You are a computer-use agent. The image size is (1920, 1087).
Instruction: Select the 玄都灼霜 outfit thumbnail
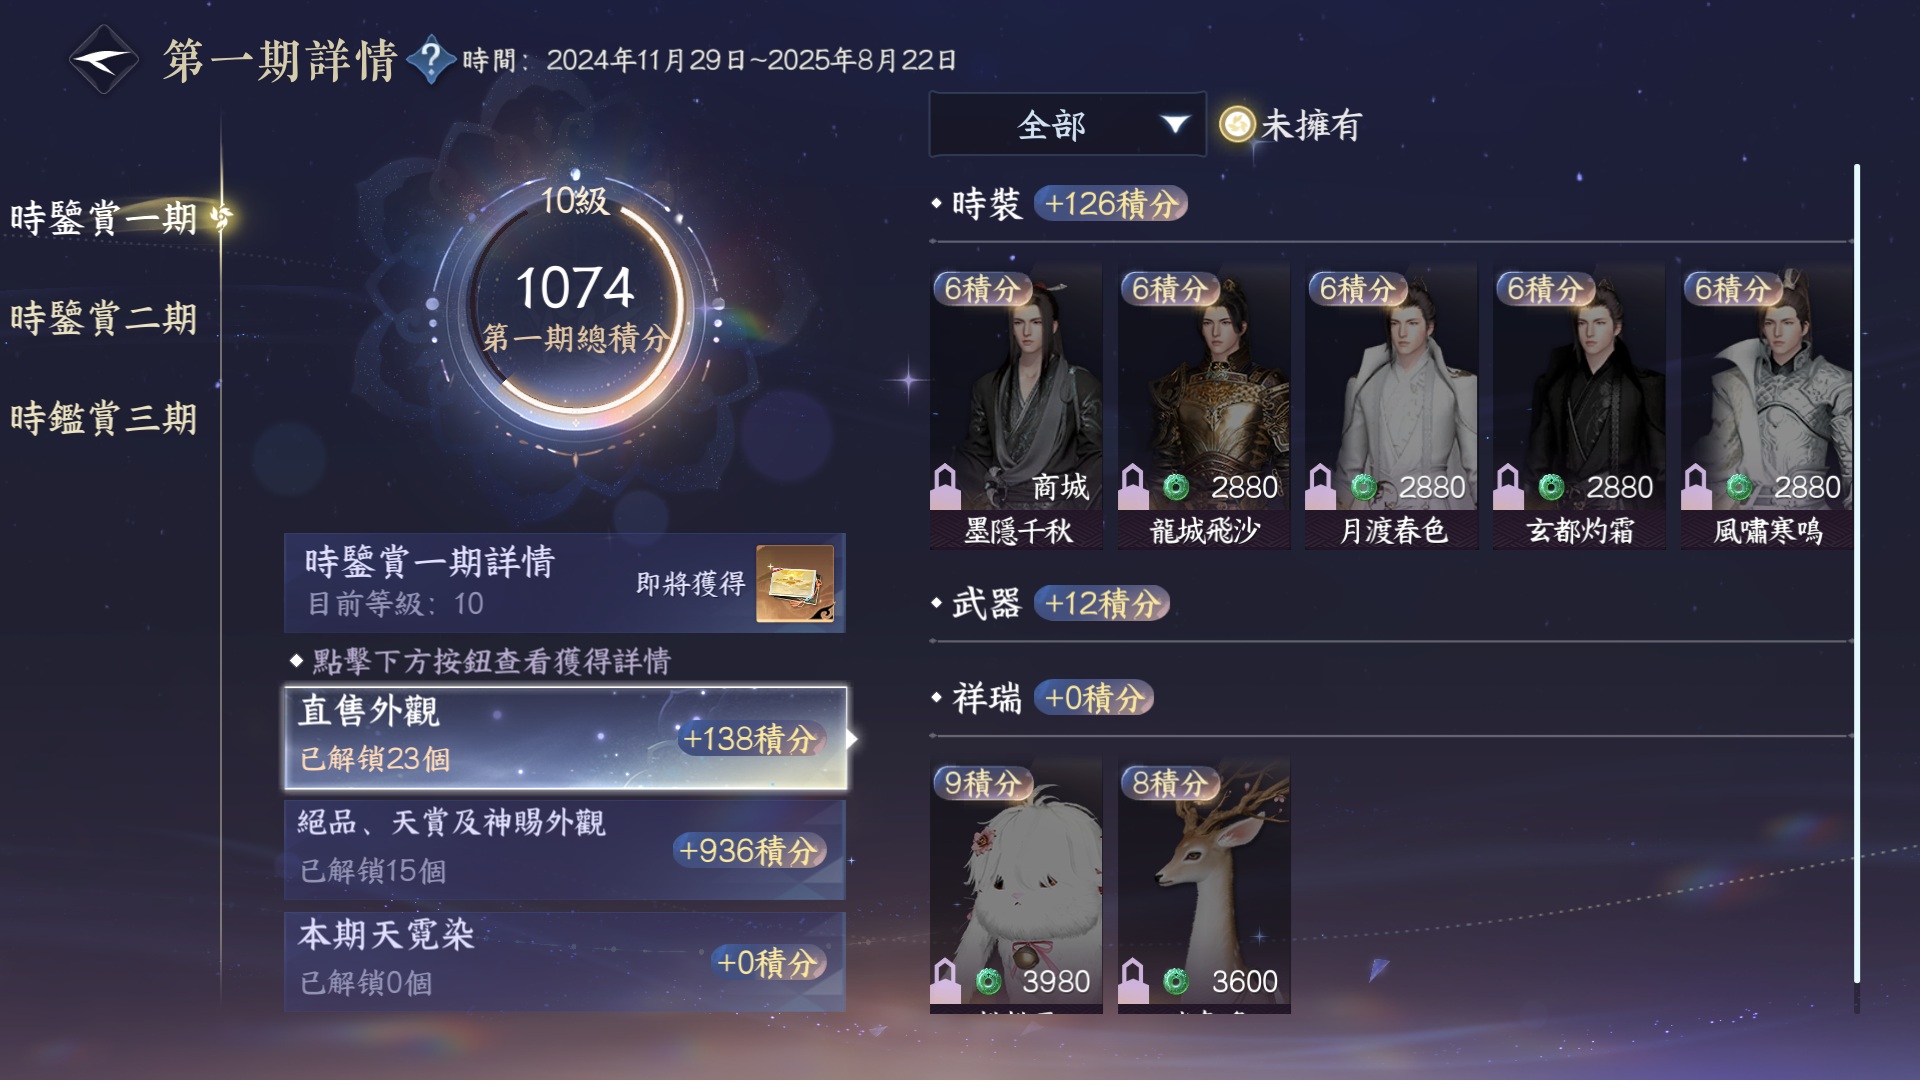click(x=1579, y=407)
